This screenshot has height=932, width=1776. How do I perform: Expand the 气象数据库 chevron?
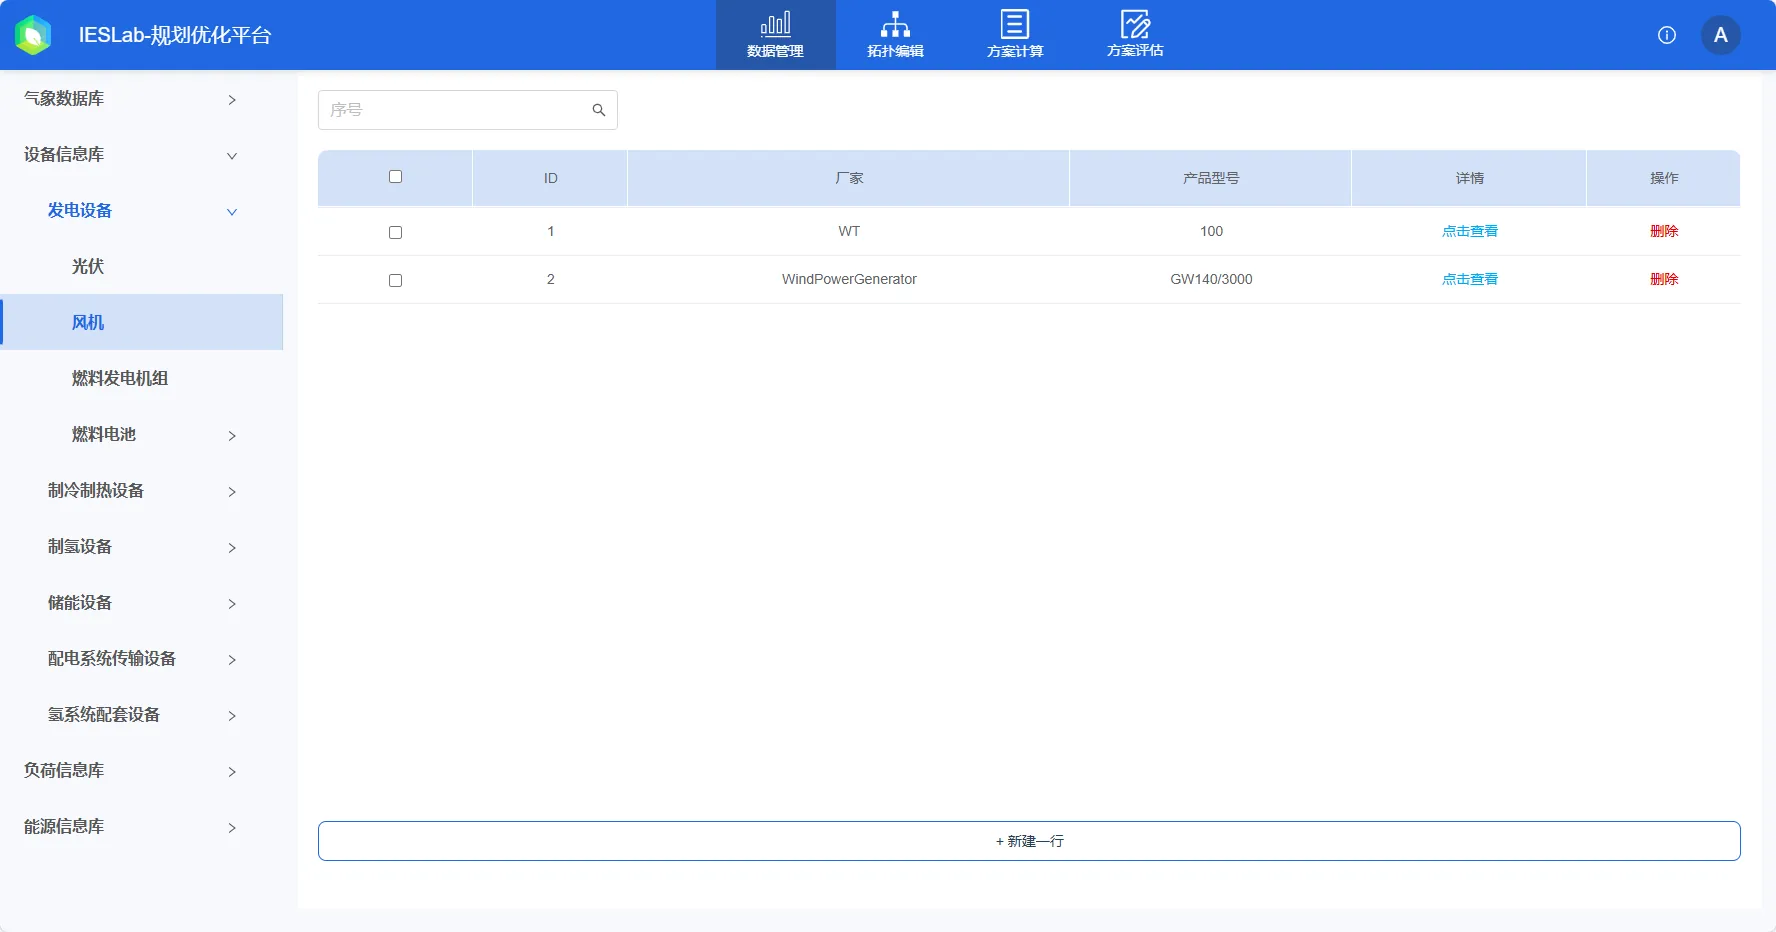(x=232, y=99)
